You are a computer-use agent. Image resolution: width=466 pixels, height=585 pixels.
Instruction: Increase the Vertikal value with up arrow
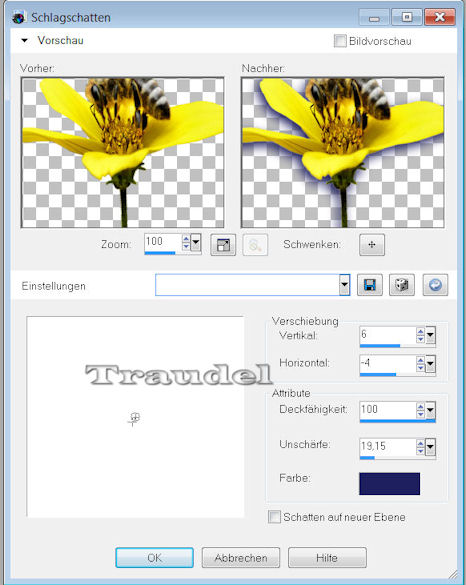click(420, 331)
